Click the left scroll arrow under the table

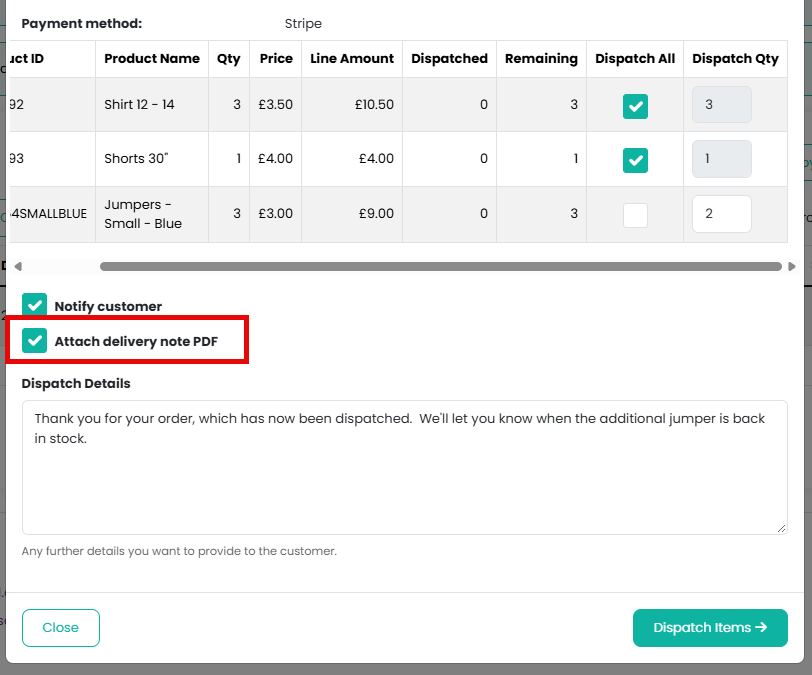click(x=18, y=266)
